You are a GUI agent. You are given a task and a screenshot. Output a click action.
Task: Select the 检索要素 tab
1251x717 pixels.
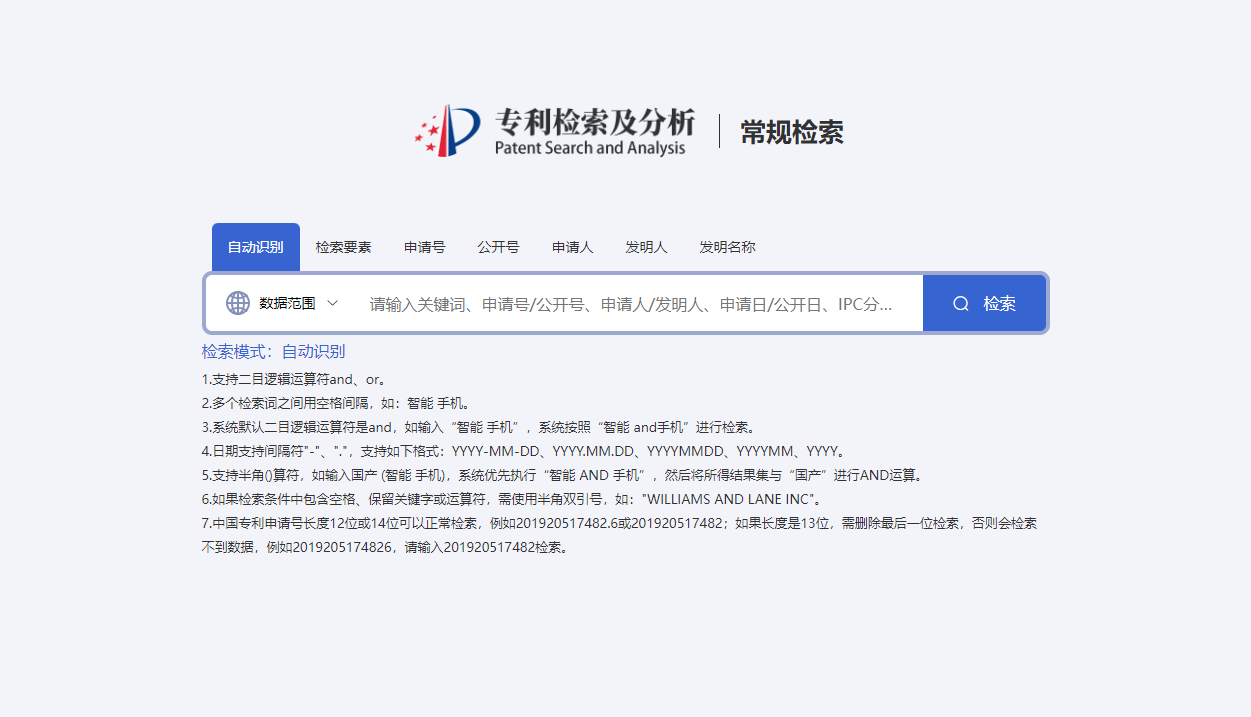point(342,247)
